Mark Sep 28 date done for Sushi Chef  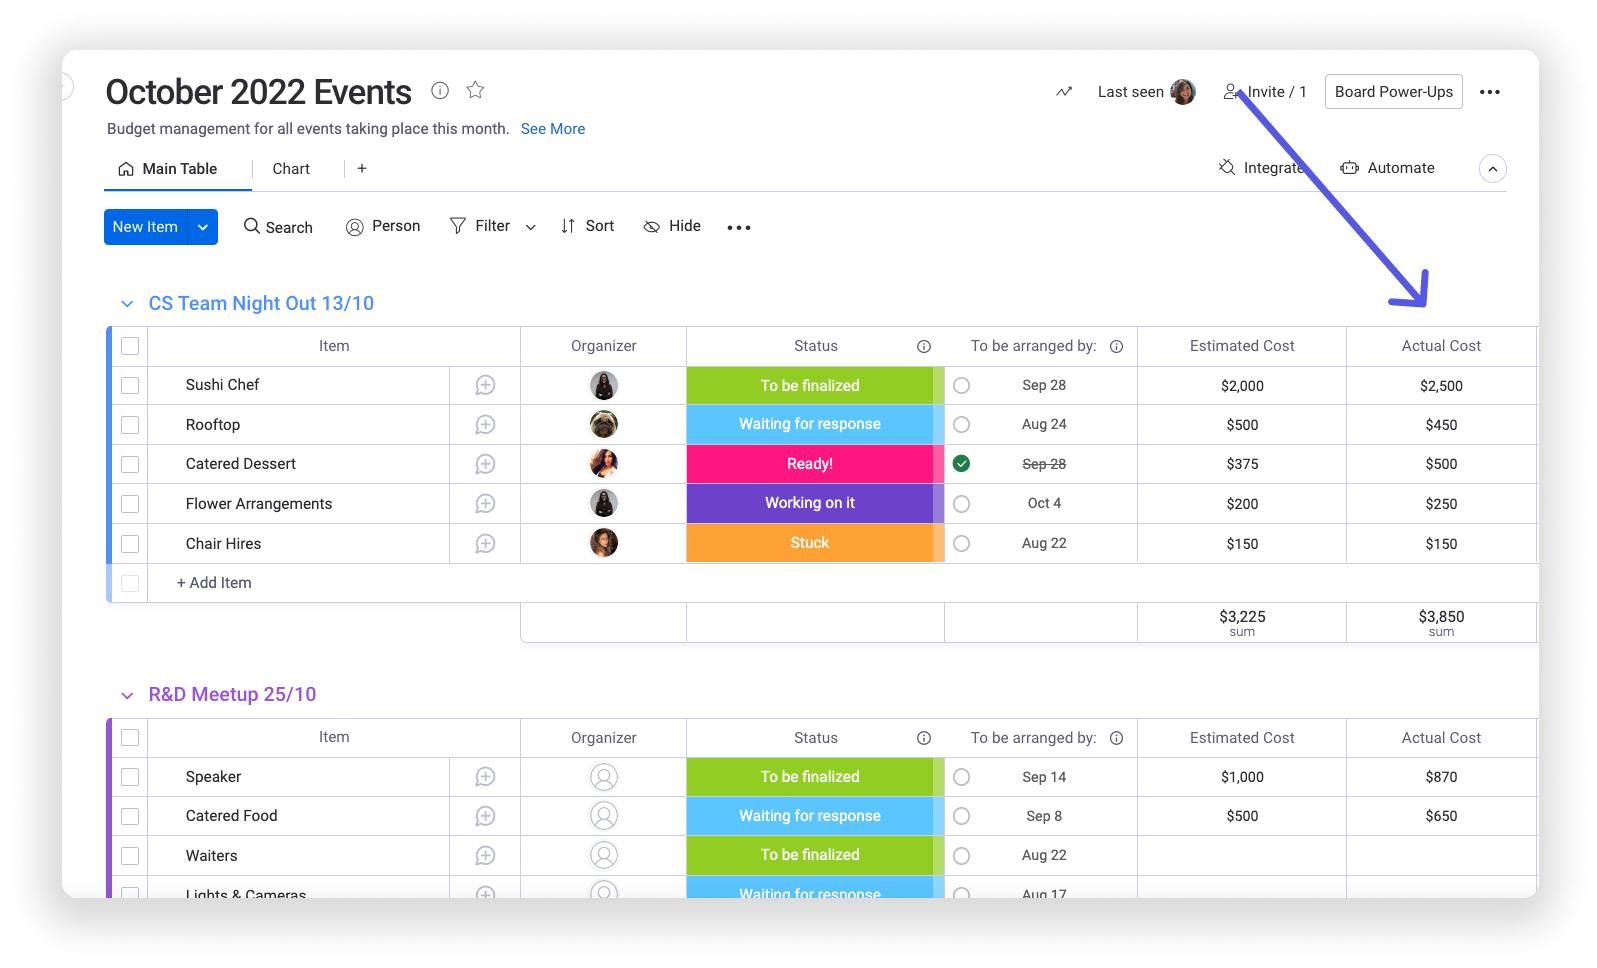click(961, 385)
